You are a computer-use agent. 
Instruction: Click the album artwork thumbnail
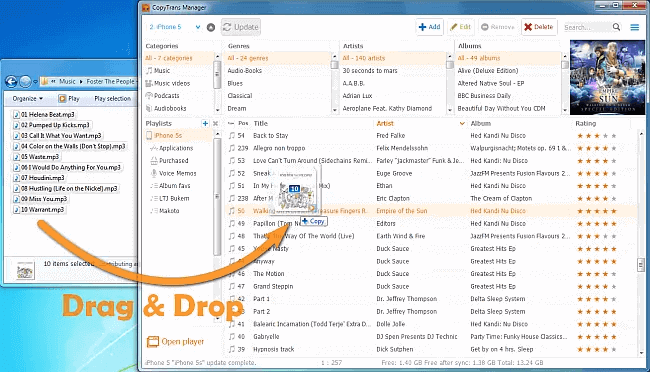pos(607,78)
